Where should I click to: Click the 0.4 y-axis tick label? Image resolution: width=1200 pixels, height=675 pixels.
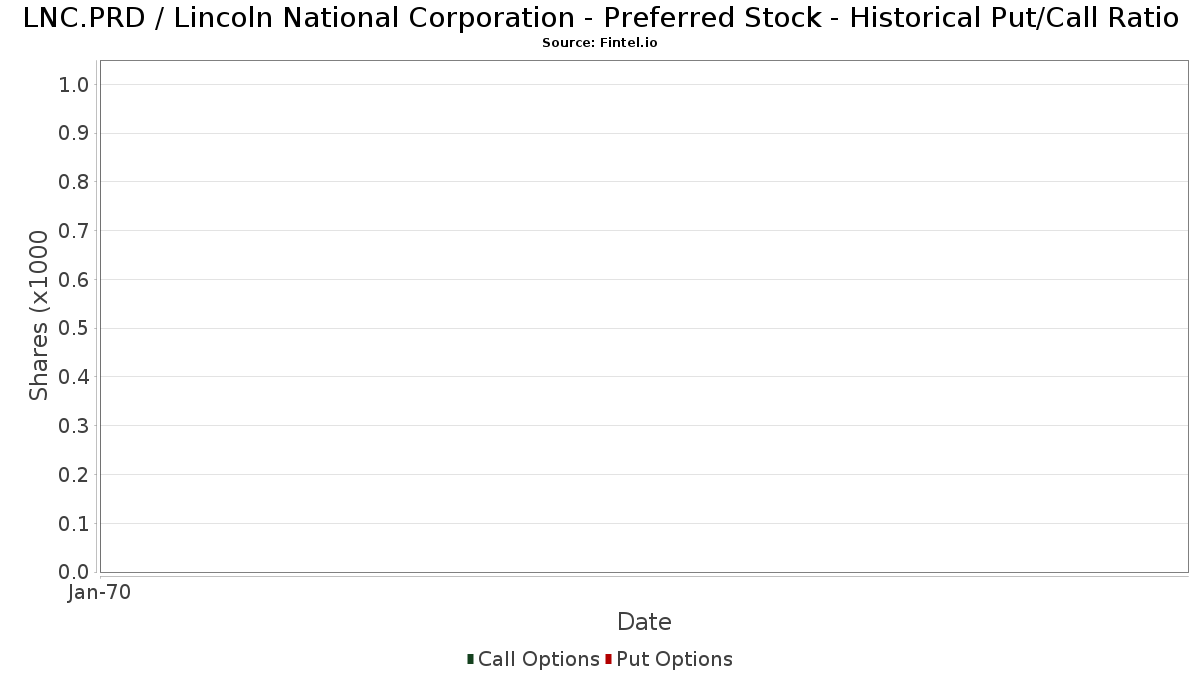coord(75,377)
